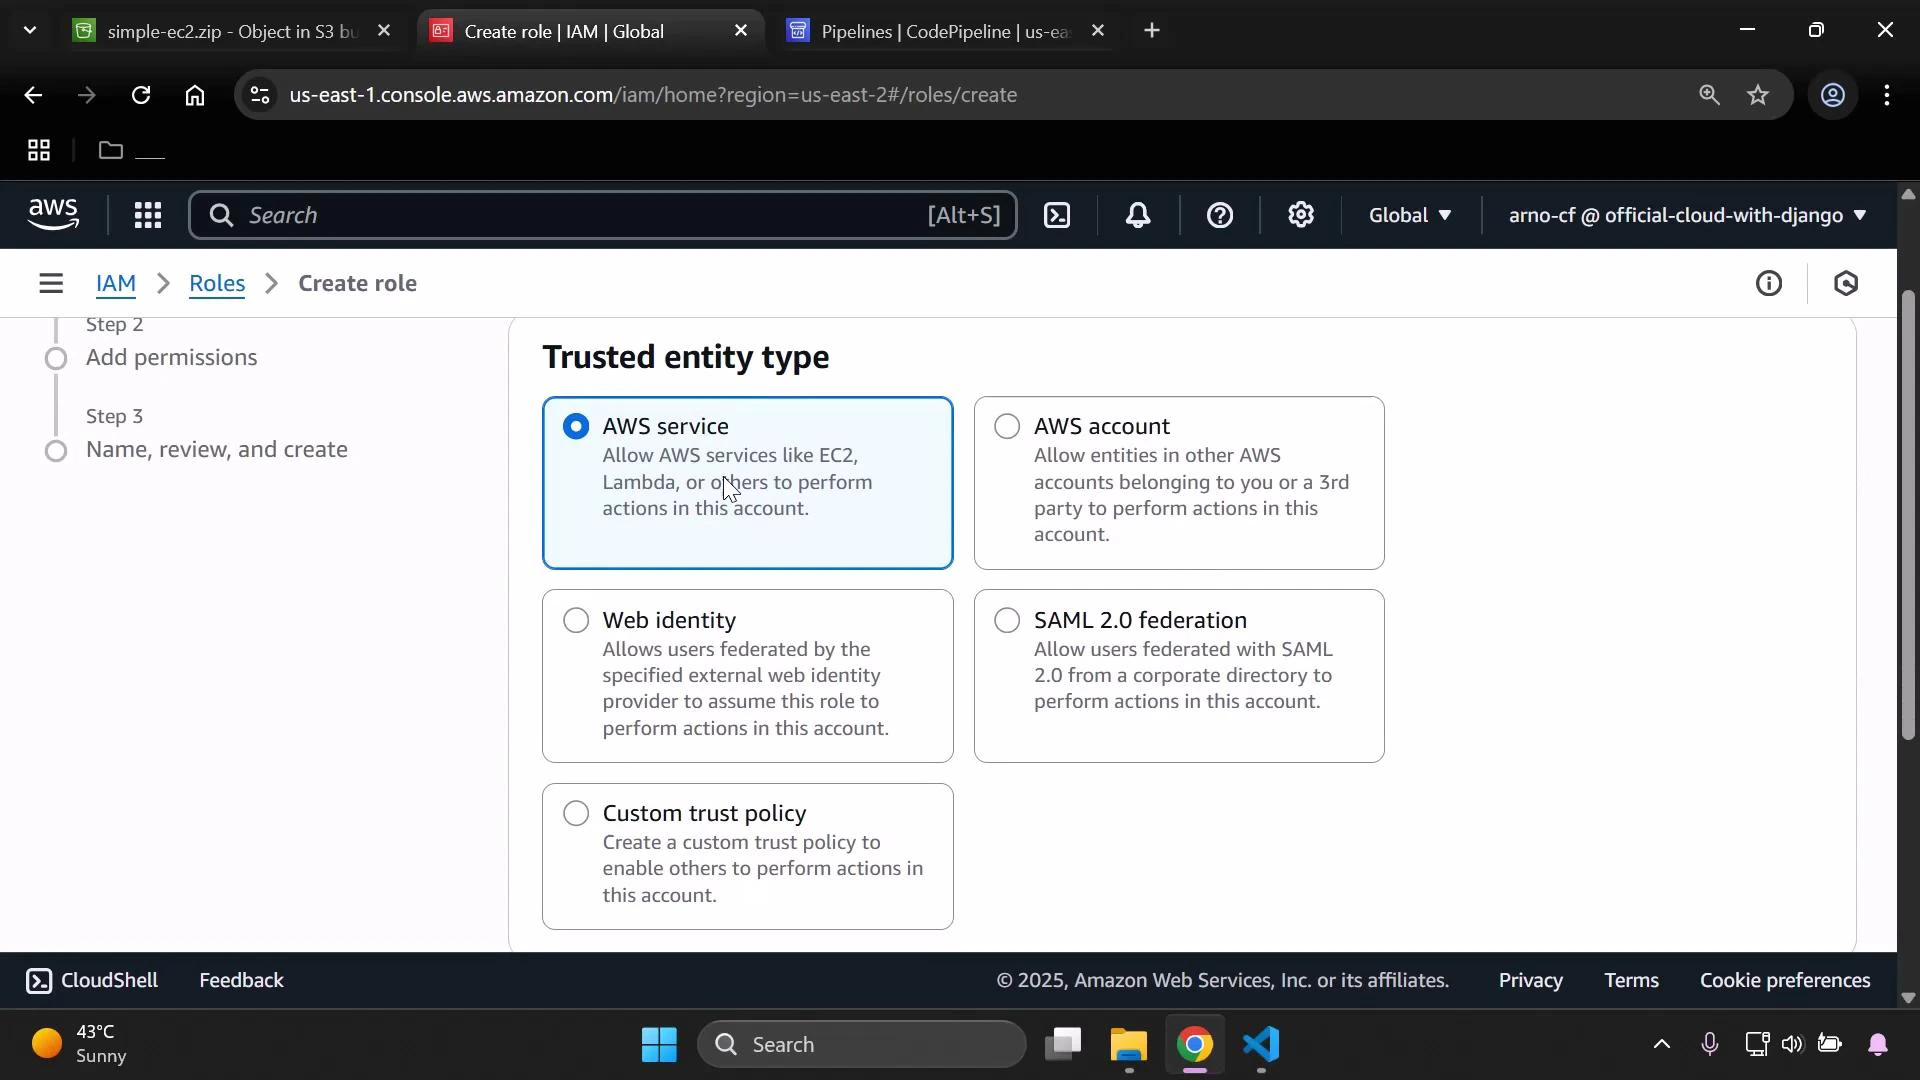Expand the arno-cf account menu
This screenshot has width=1920, height=1080.
[x=1685, y=215]
